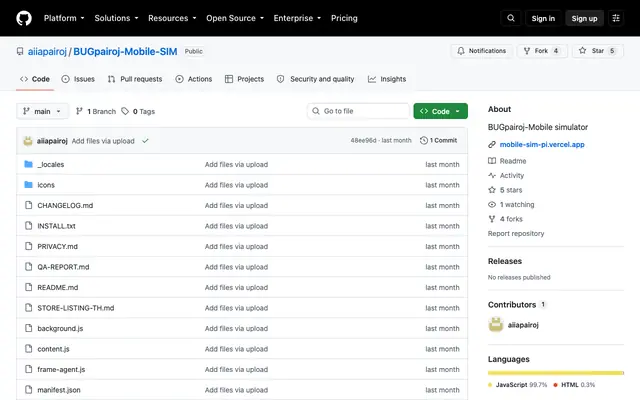Click the fork icon on Fork button
640x400 pixels.
[527, 51]
